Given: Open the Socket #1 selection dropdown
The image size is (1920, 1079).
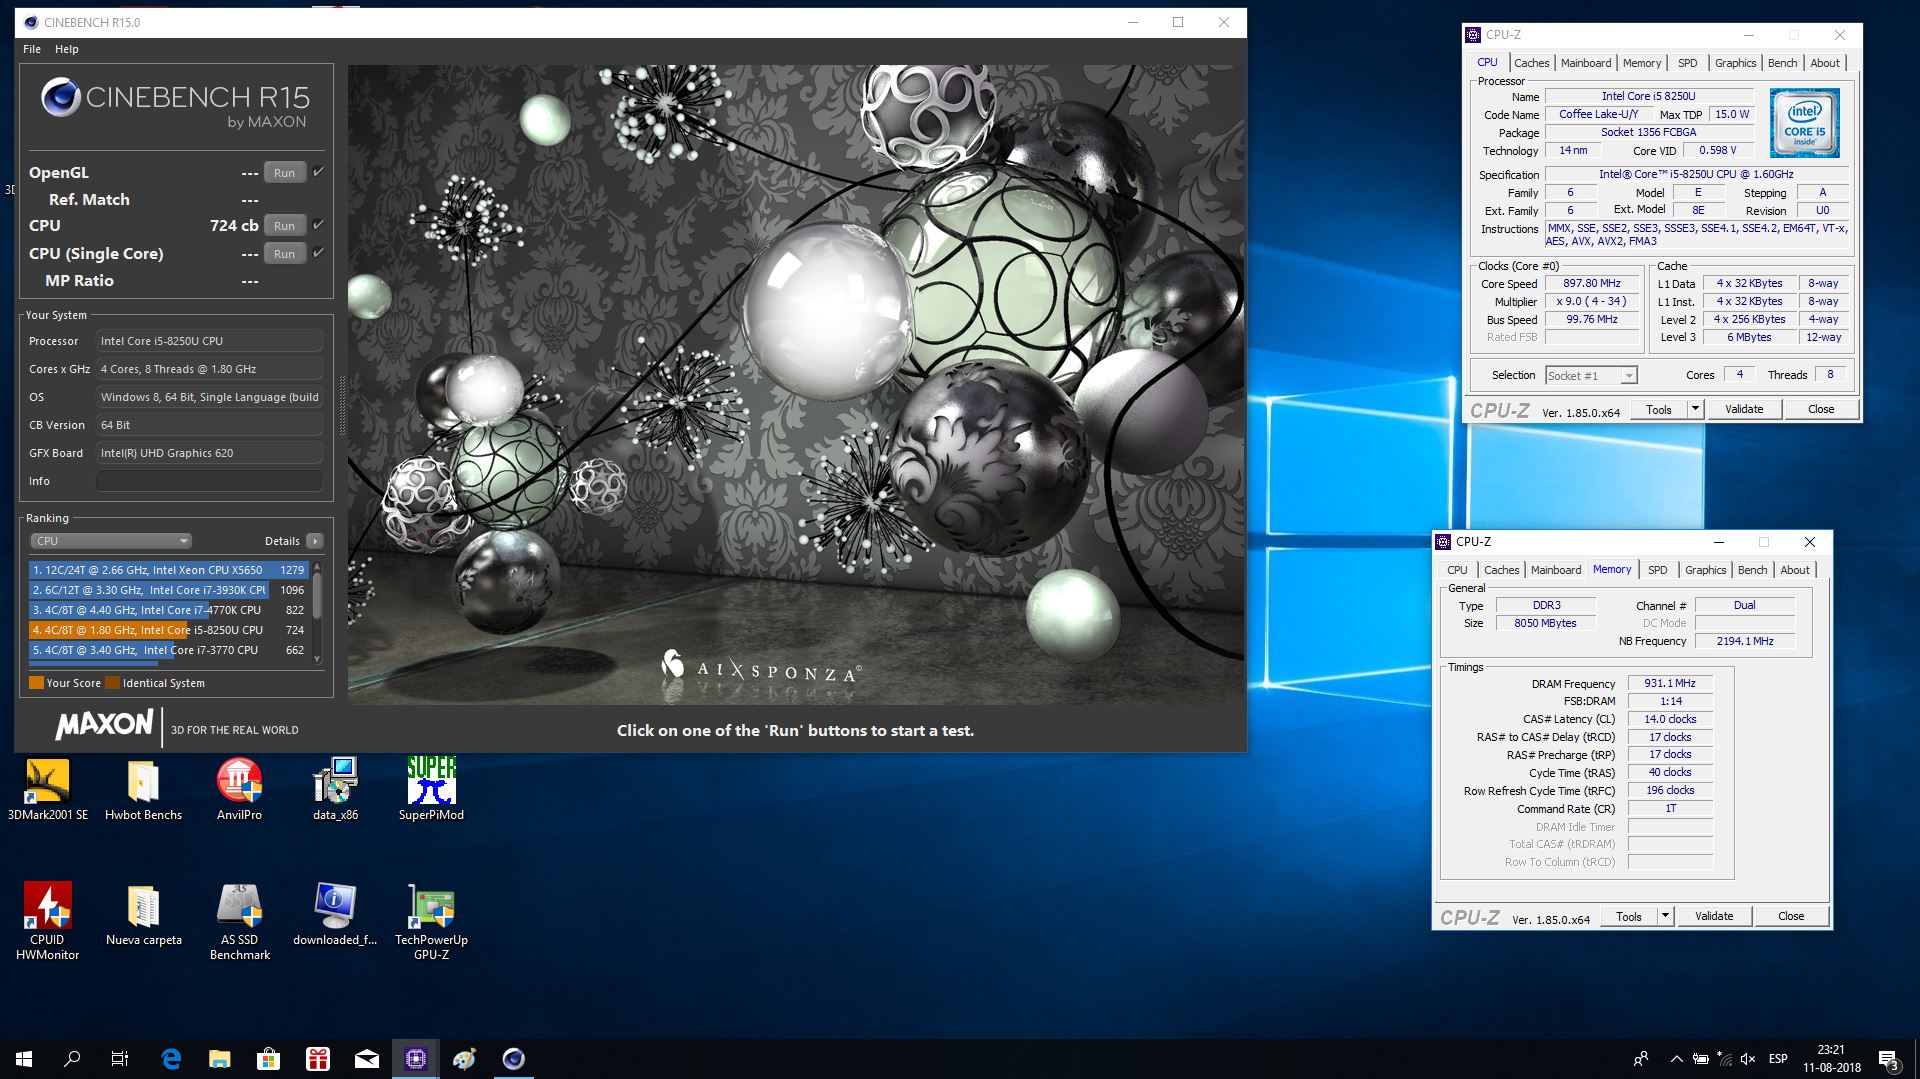Looking at the screenshot, I should (1591, 376).
